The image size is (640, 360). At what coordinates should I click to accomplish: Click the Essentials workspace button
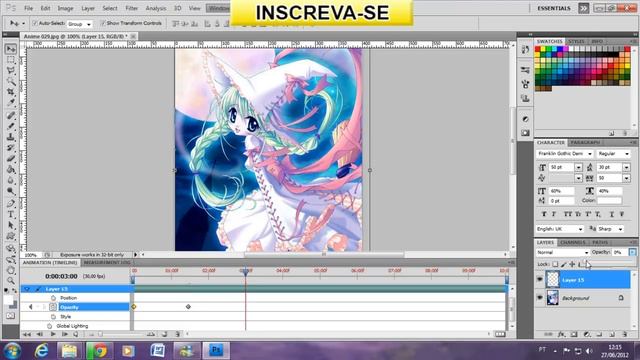click(554, 8)
